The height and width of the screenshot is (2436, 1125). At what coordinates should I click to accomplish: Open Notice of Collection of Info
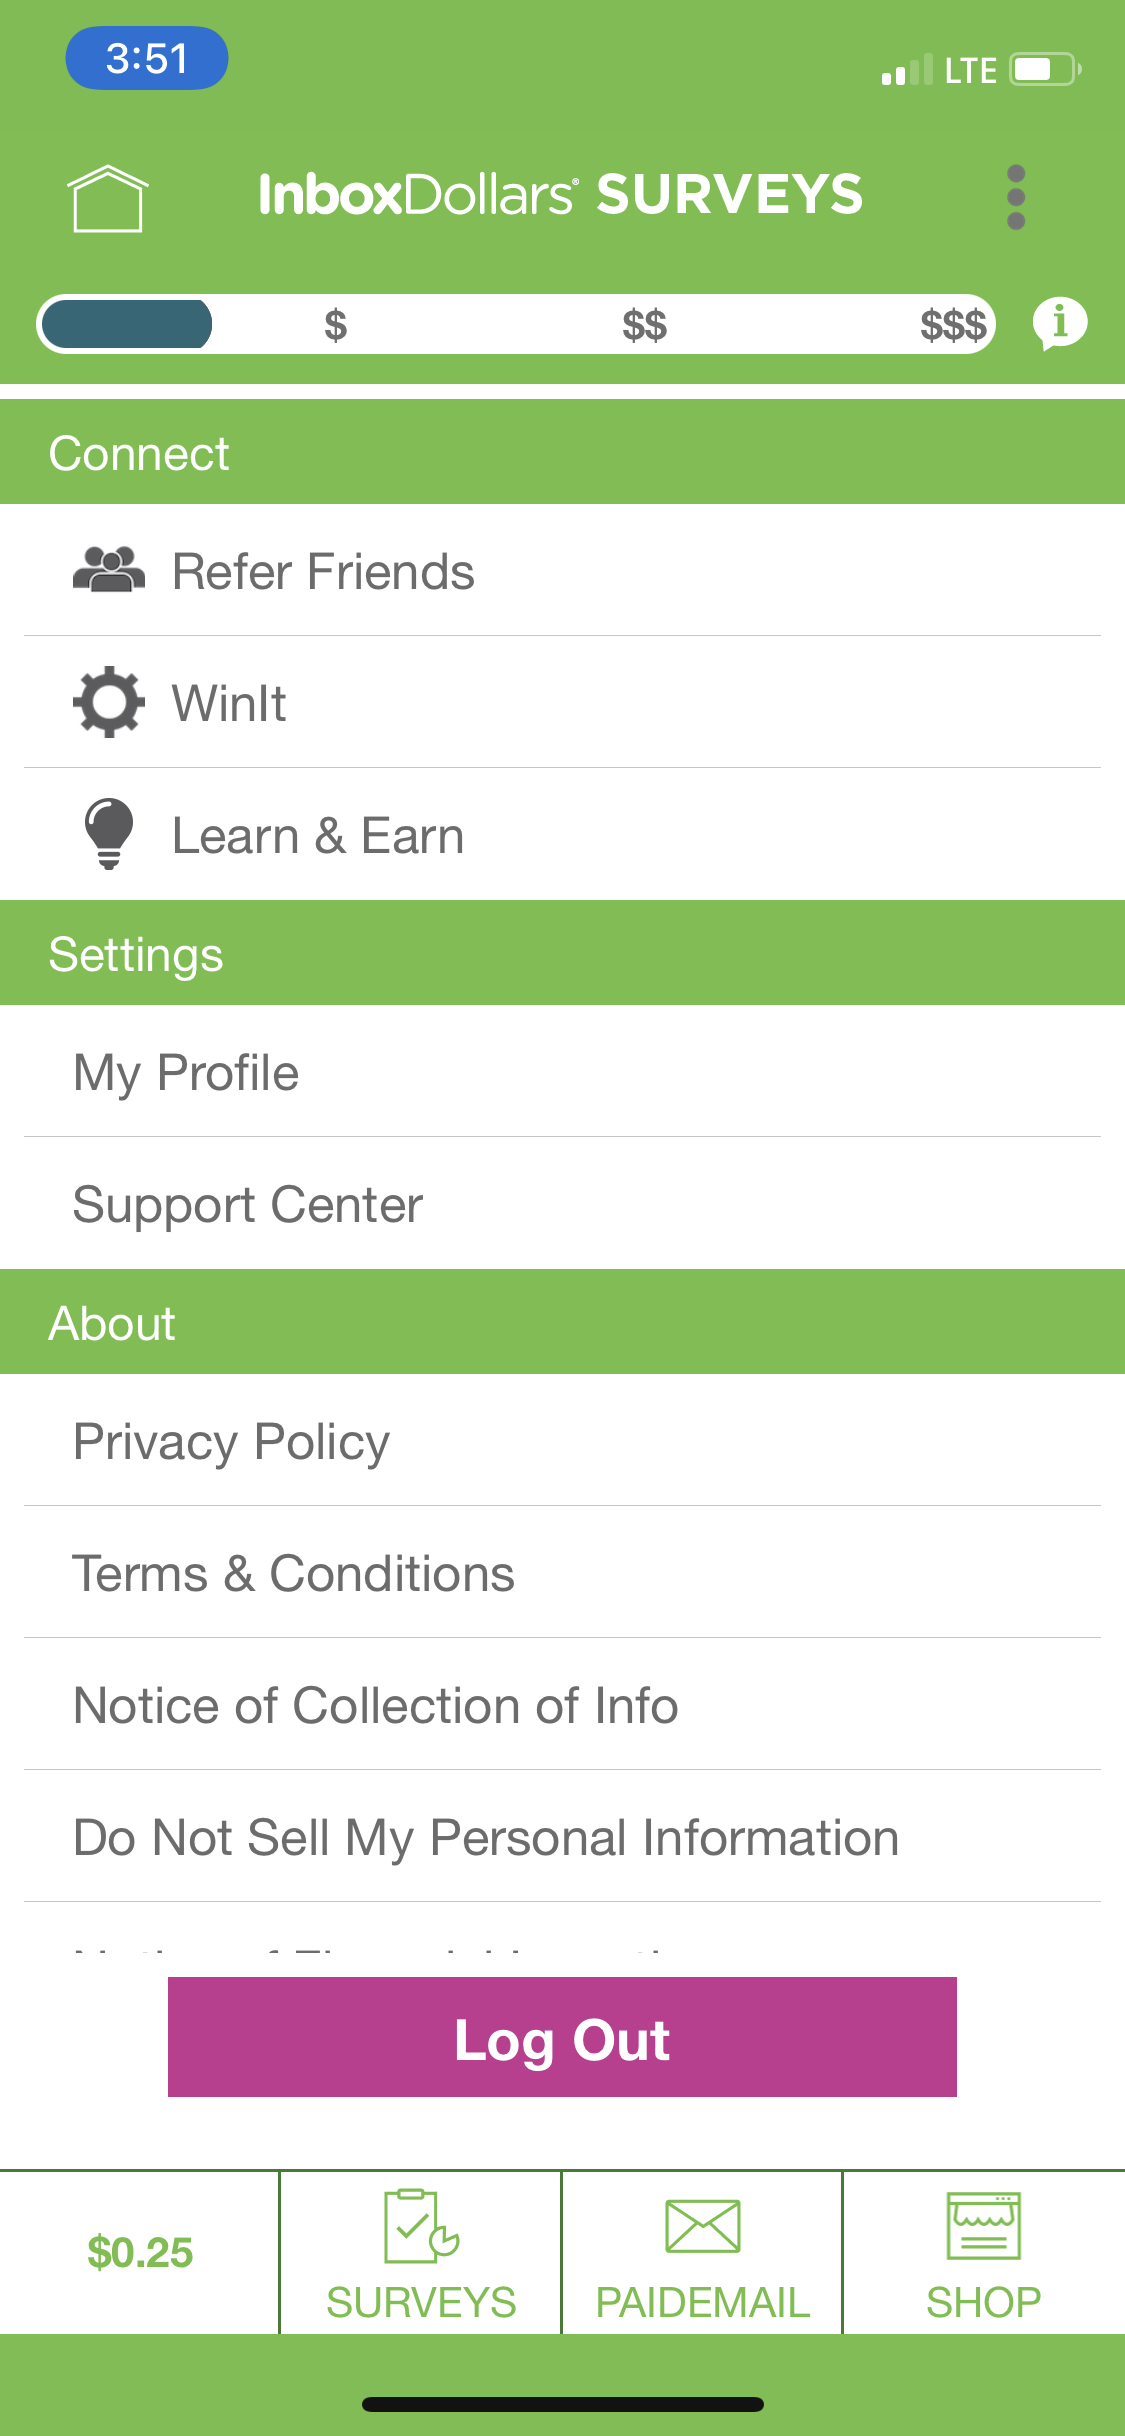click(x=376, y=1706)
